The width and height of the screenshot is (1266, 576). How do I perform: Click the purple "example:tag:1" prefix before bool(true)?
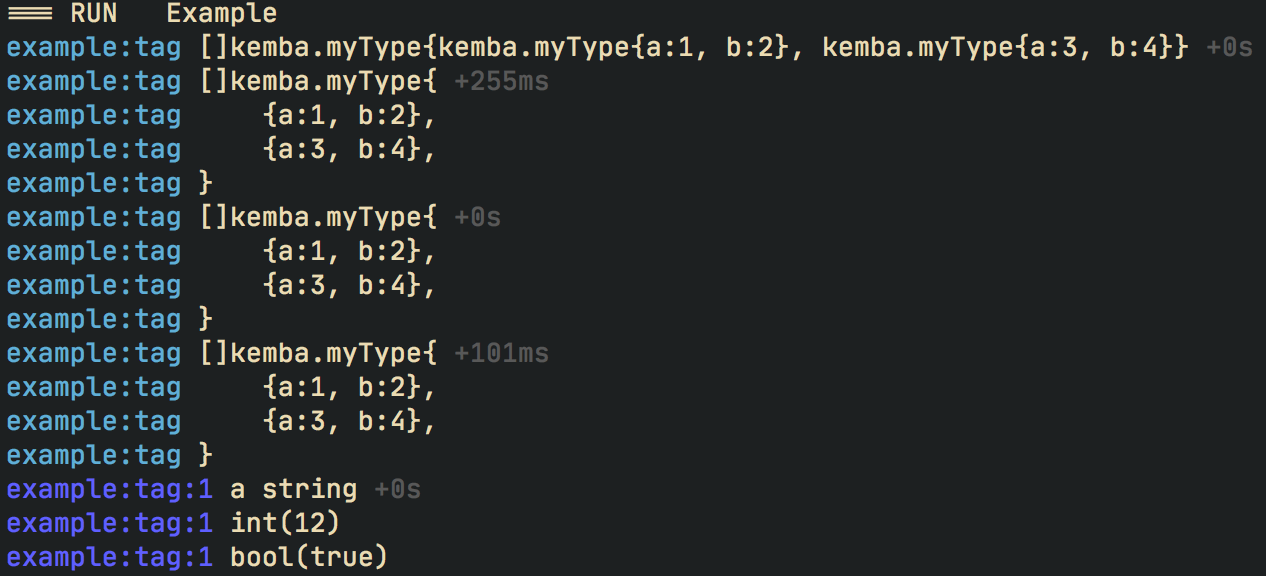coord(110,557)
